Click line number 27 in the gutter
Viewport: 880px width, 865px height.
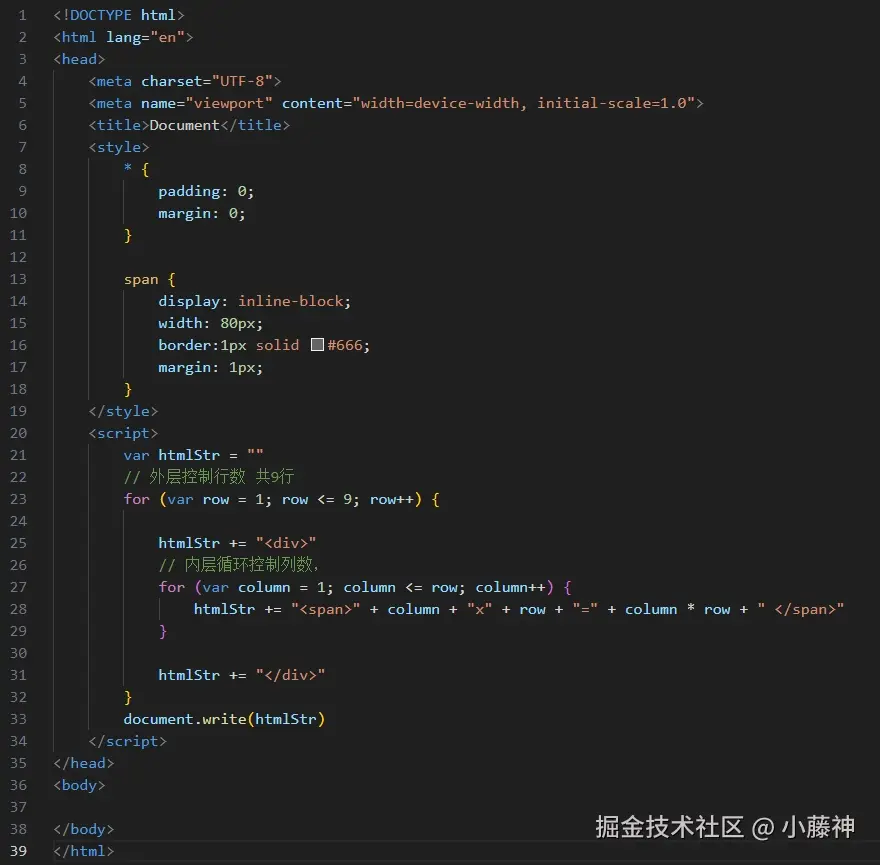coord(19,587)
